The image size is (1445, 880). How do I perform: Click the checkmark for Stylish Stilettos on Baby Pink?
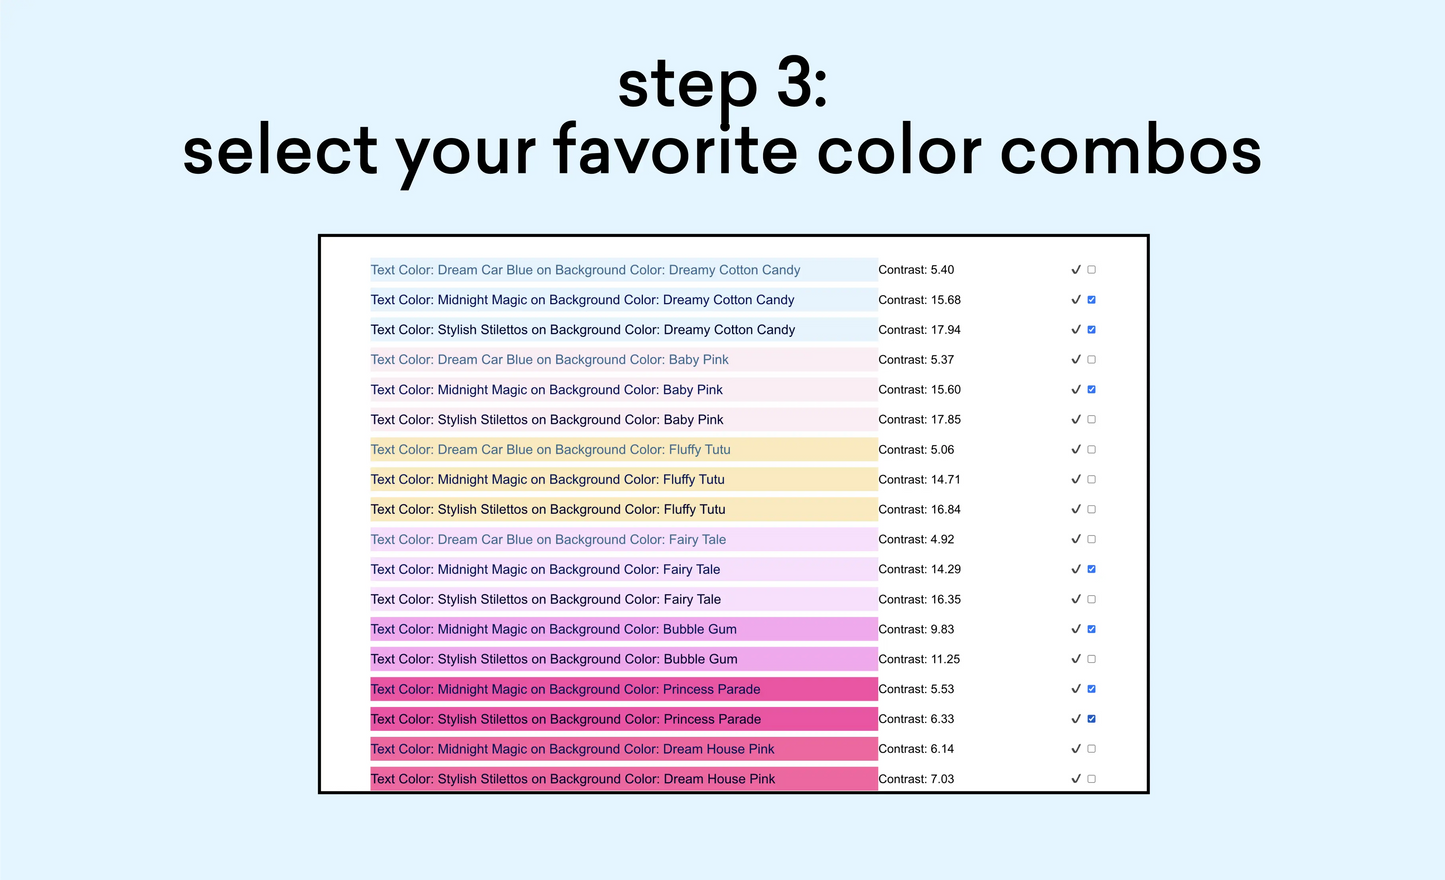pos(1077,419)
